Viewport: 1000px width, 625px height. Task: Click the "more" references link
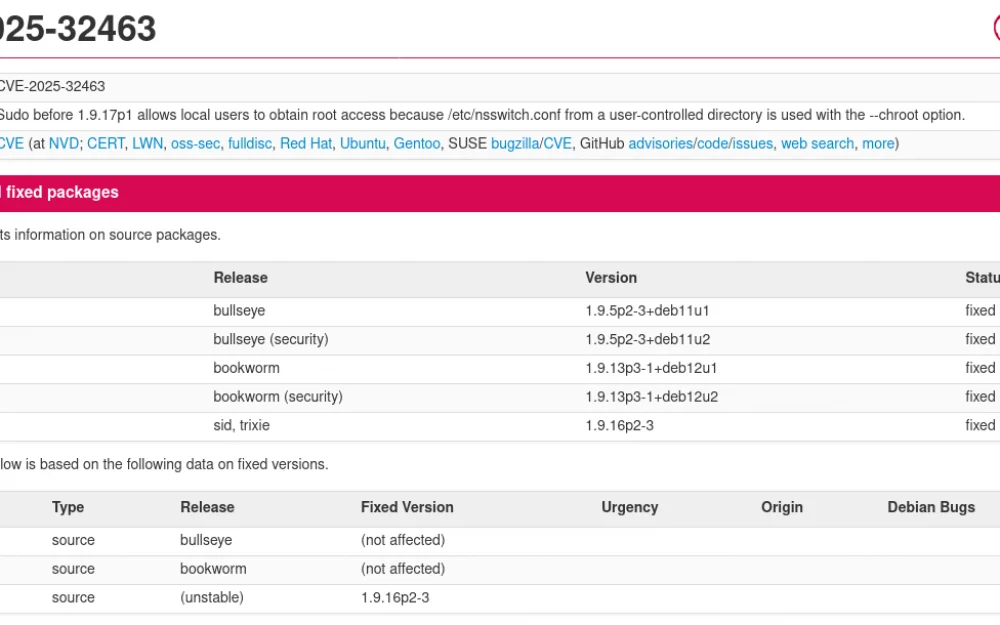click(878, 143)
